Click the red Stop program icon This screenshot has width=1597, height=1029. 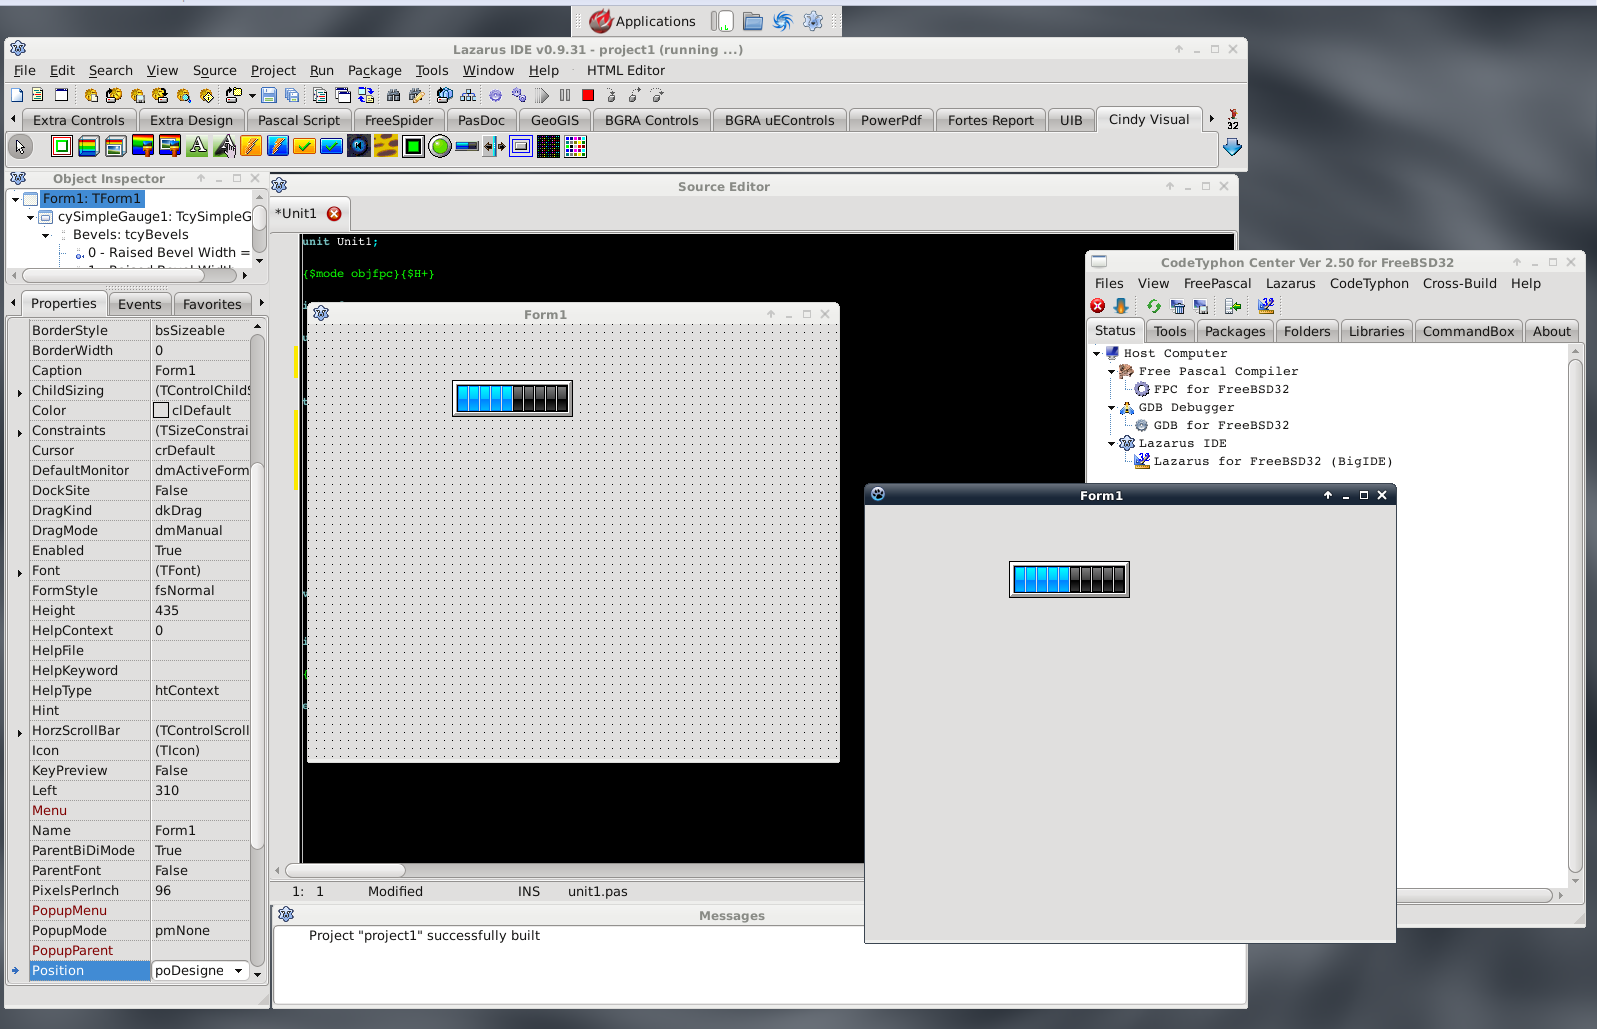(588, 95)
